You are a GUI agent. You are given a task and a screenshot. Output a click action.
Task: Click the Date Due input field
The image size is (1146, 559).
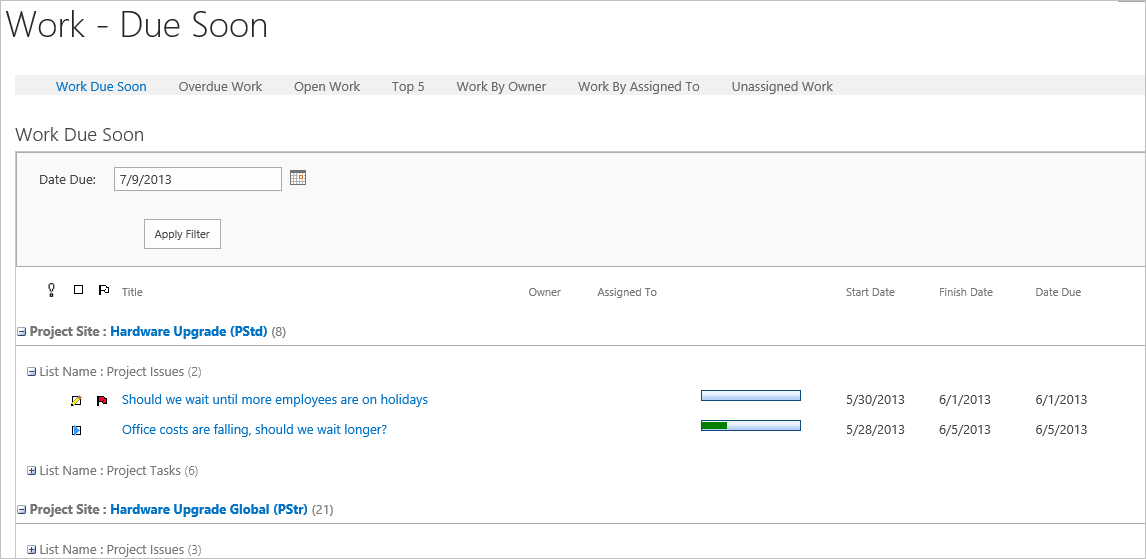point(197,179)
